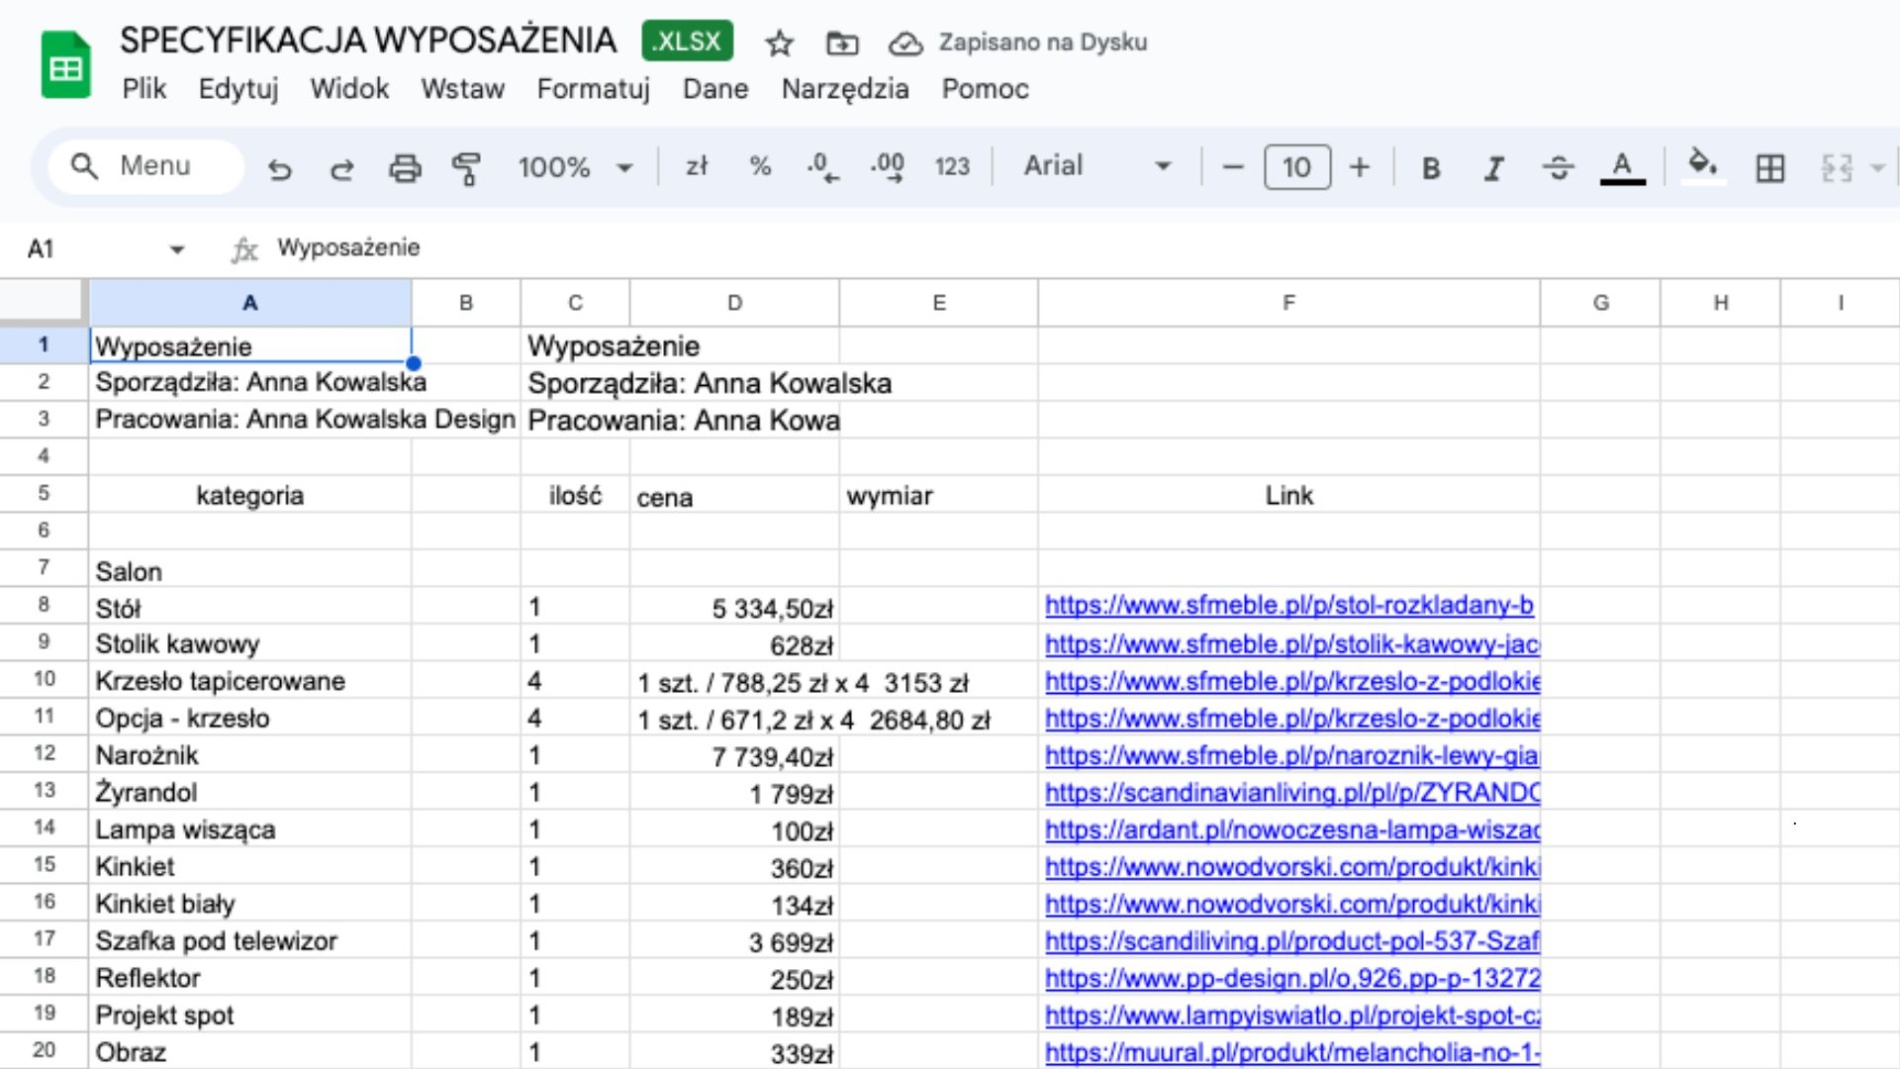Open the Arial font dropdown
This screenshot has width=1900, height=1069.
tap(1096, 166)
